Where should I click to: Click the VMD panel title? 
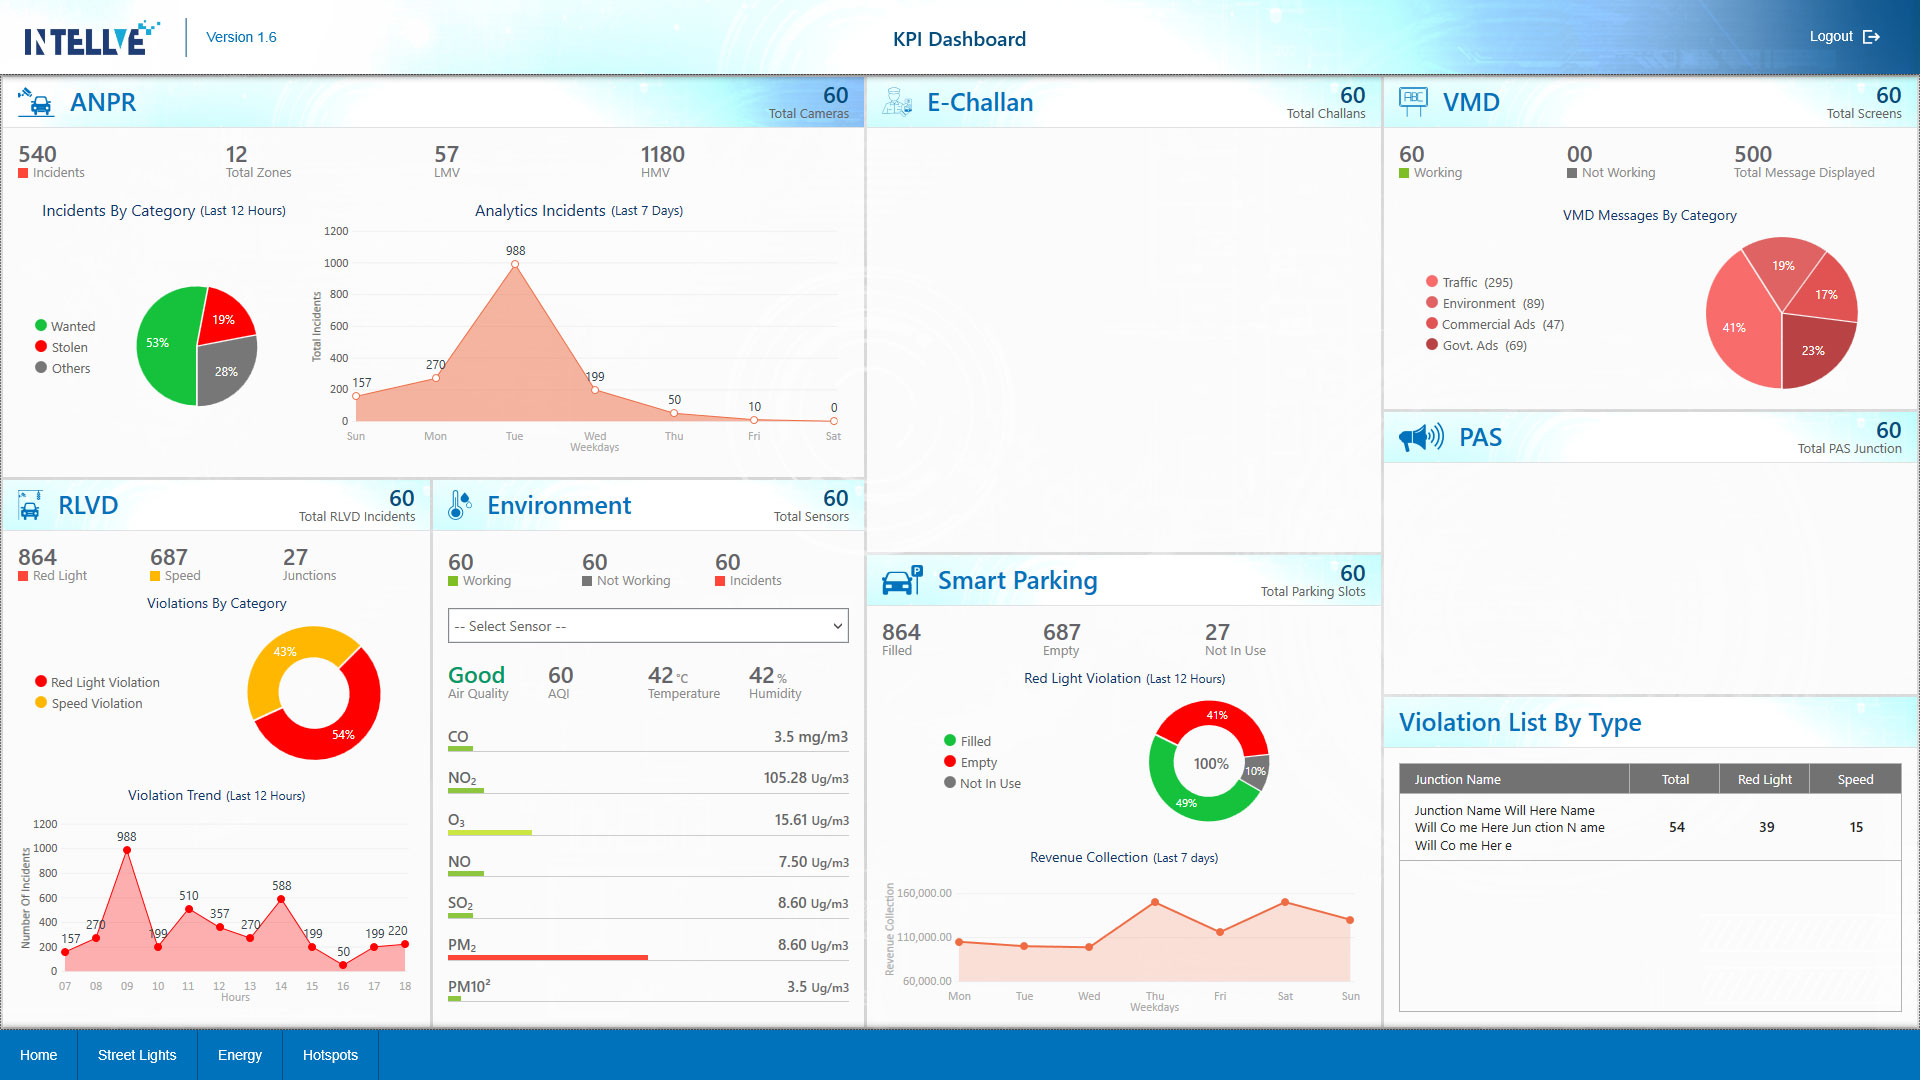click(1471, 102)
